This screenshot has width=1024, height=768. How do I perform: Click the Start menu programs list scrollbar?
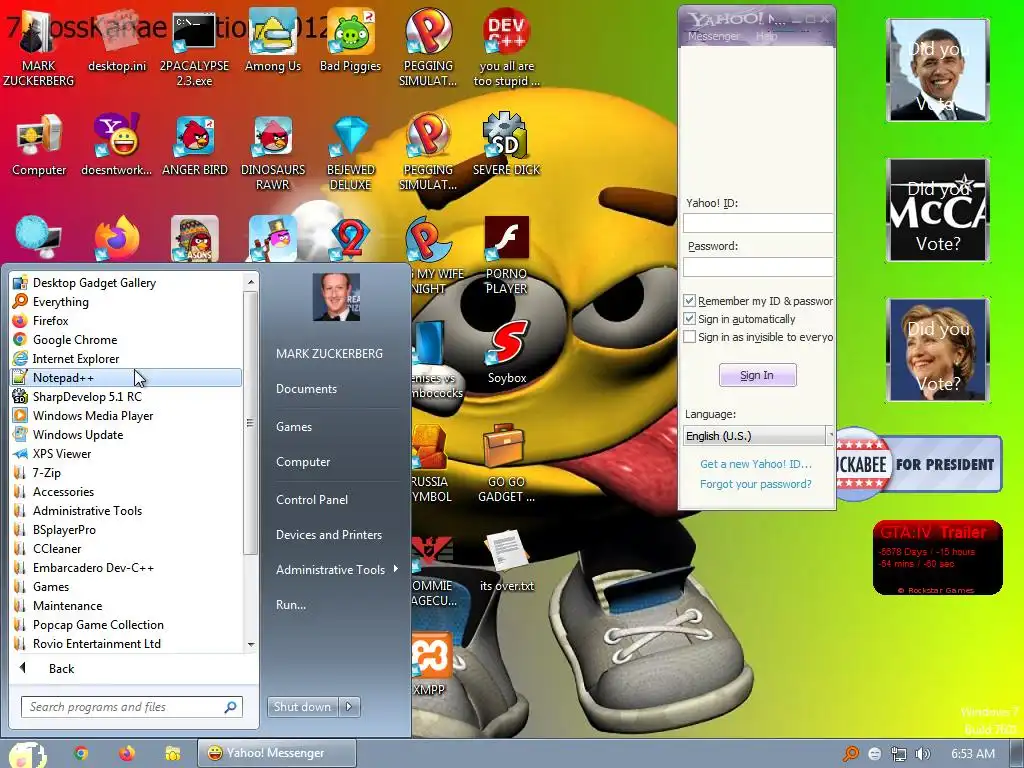click(251, 423)
